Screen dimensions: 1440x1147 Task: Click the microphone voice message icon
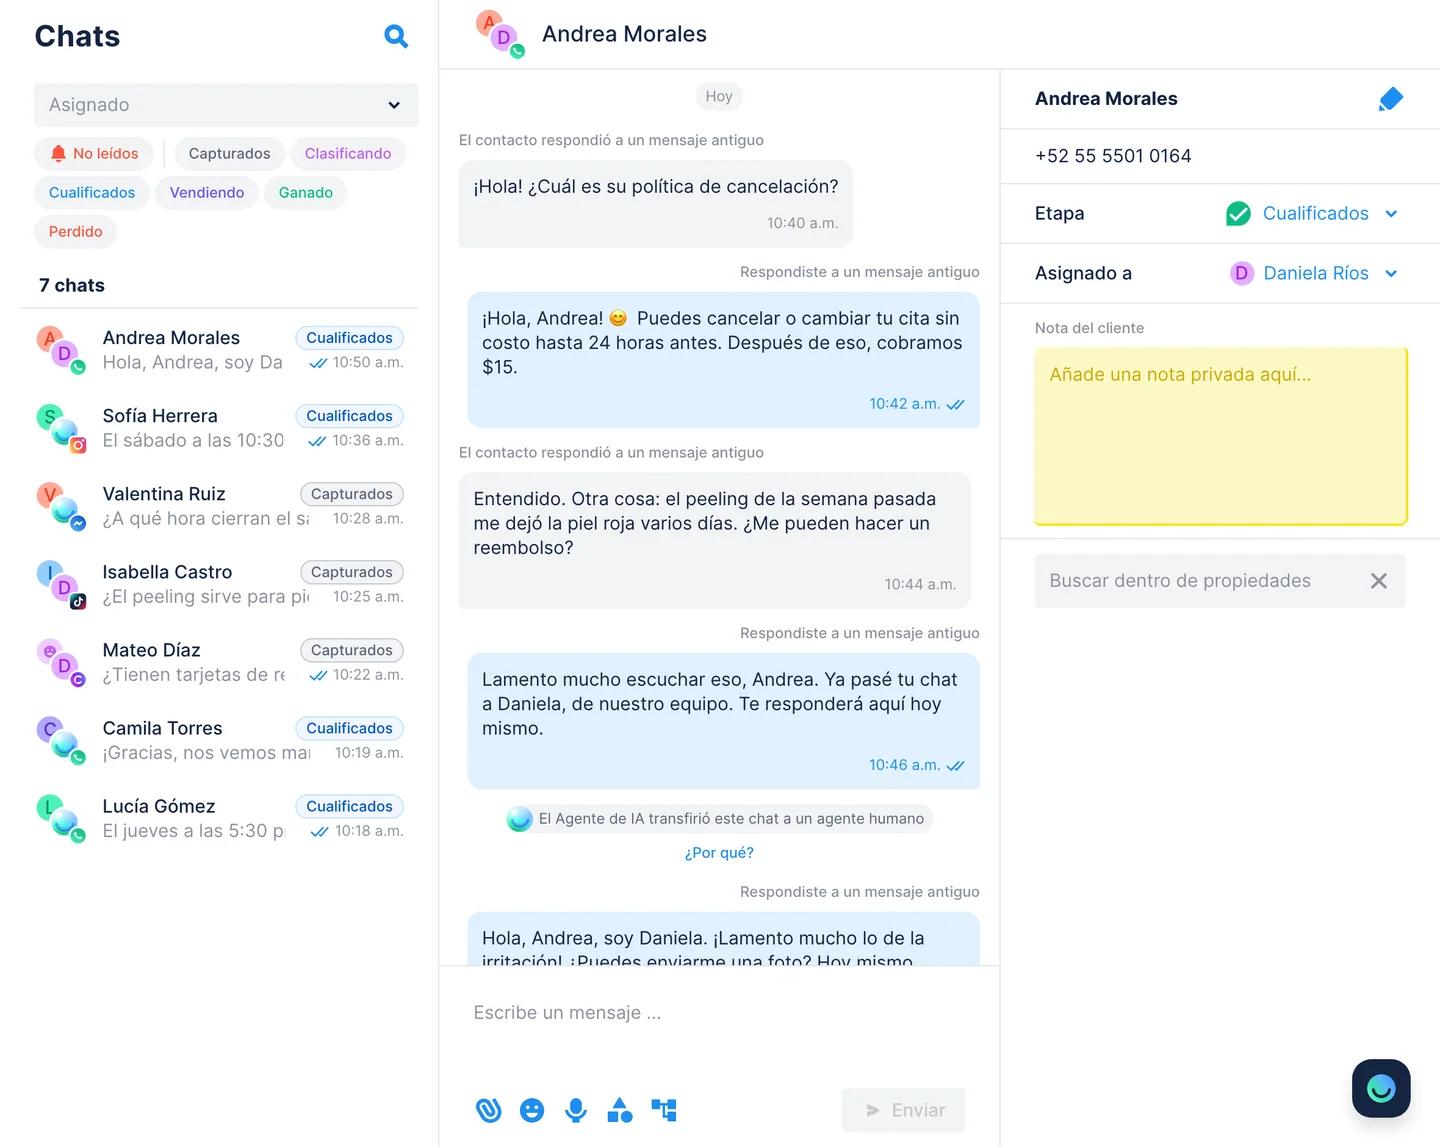[576, 1110]
